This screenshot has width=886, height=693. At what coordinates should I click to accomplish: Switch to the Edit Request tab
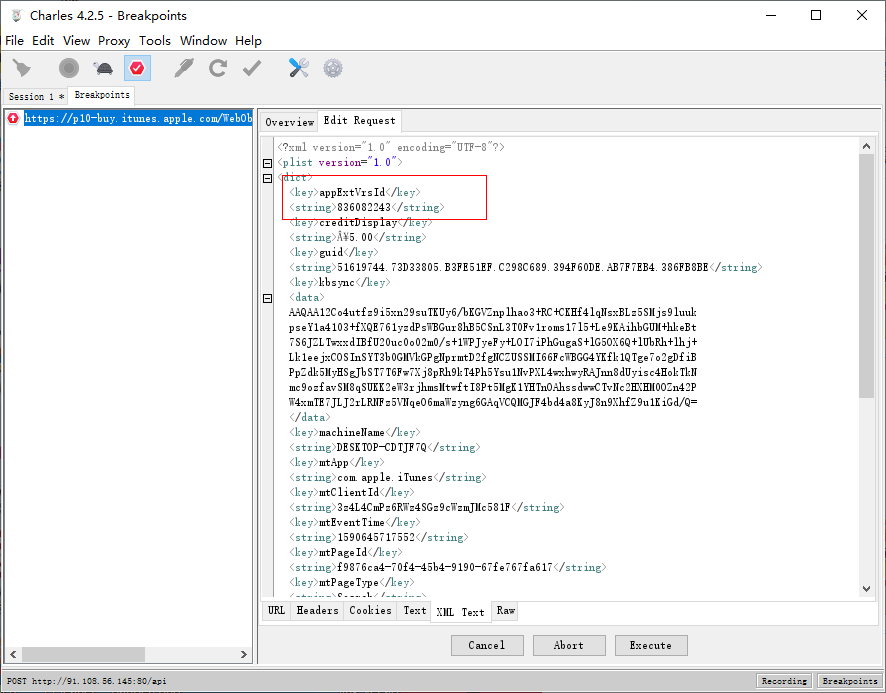tap(359, 121)
